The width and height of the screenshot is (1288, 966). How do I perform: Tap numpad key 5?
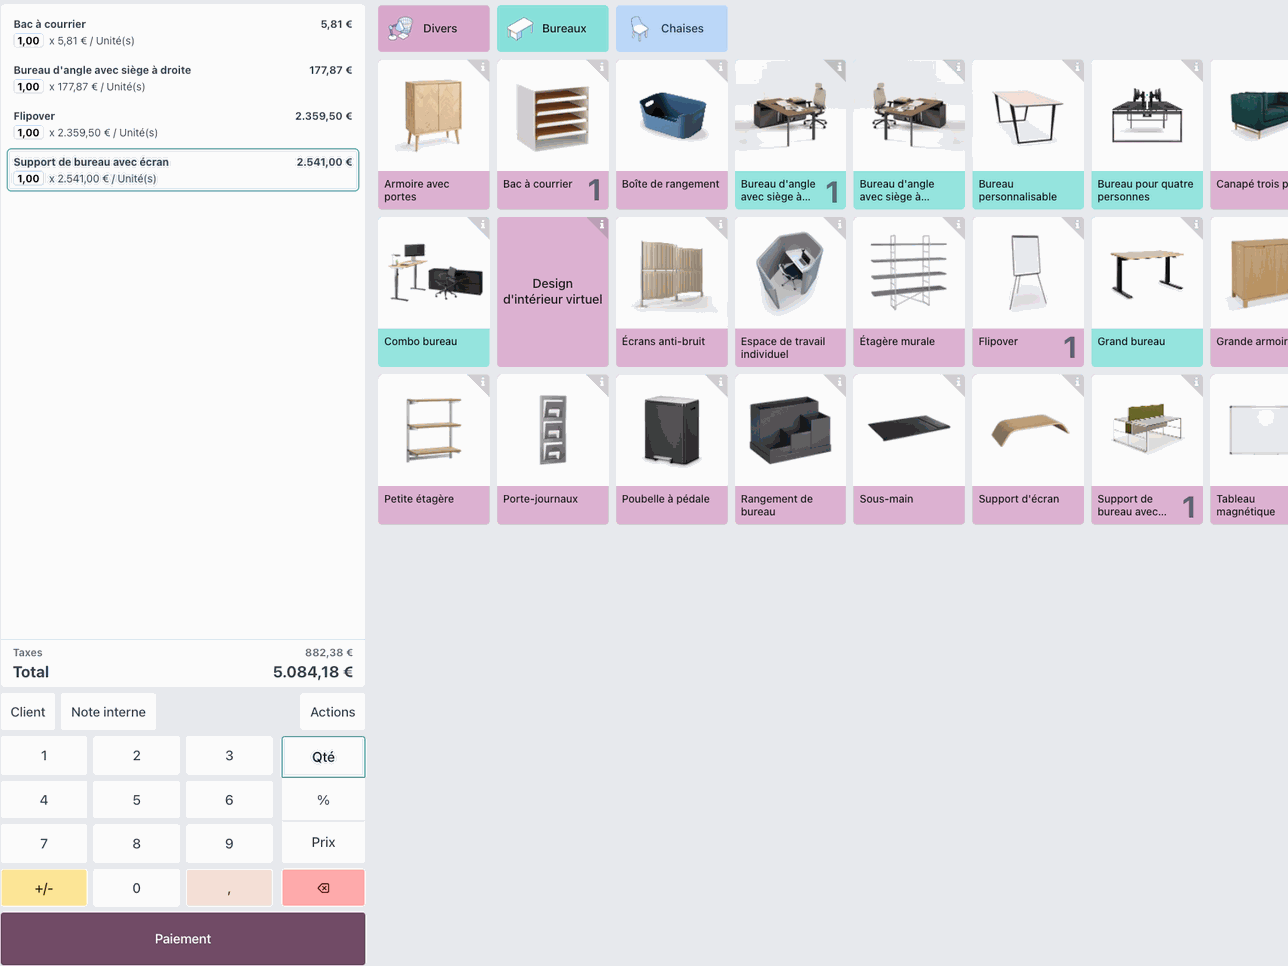pos(136,800)
